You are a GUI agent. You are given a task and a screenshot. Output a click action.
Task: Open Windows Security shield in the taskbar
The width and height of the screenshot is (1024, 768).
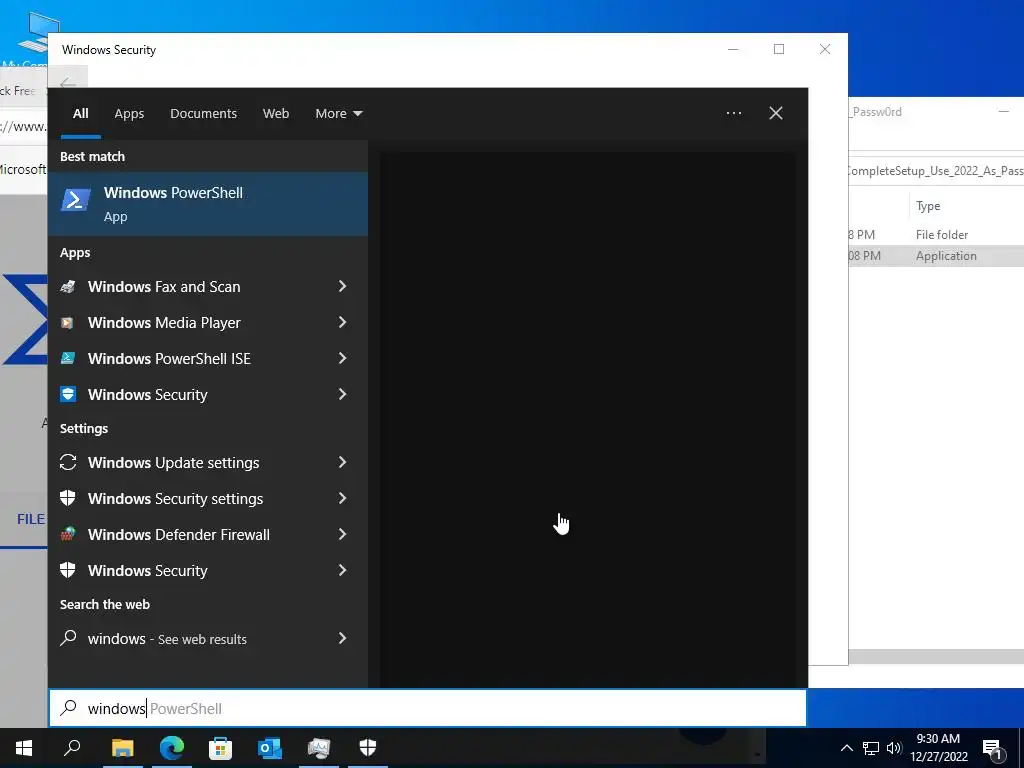(x=368, y=748)
